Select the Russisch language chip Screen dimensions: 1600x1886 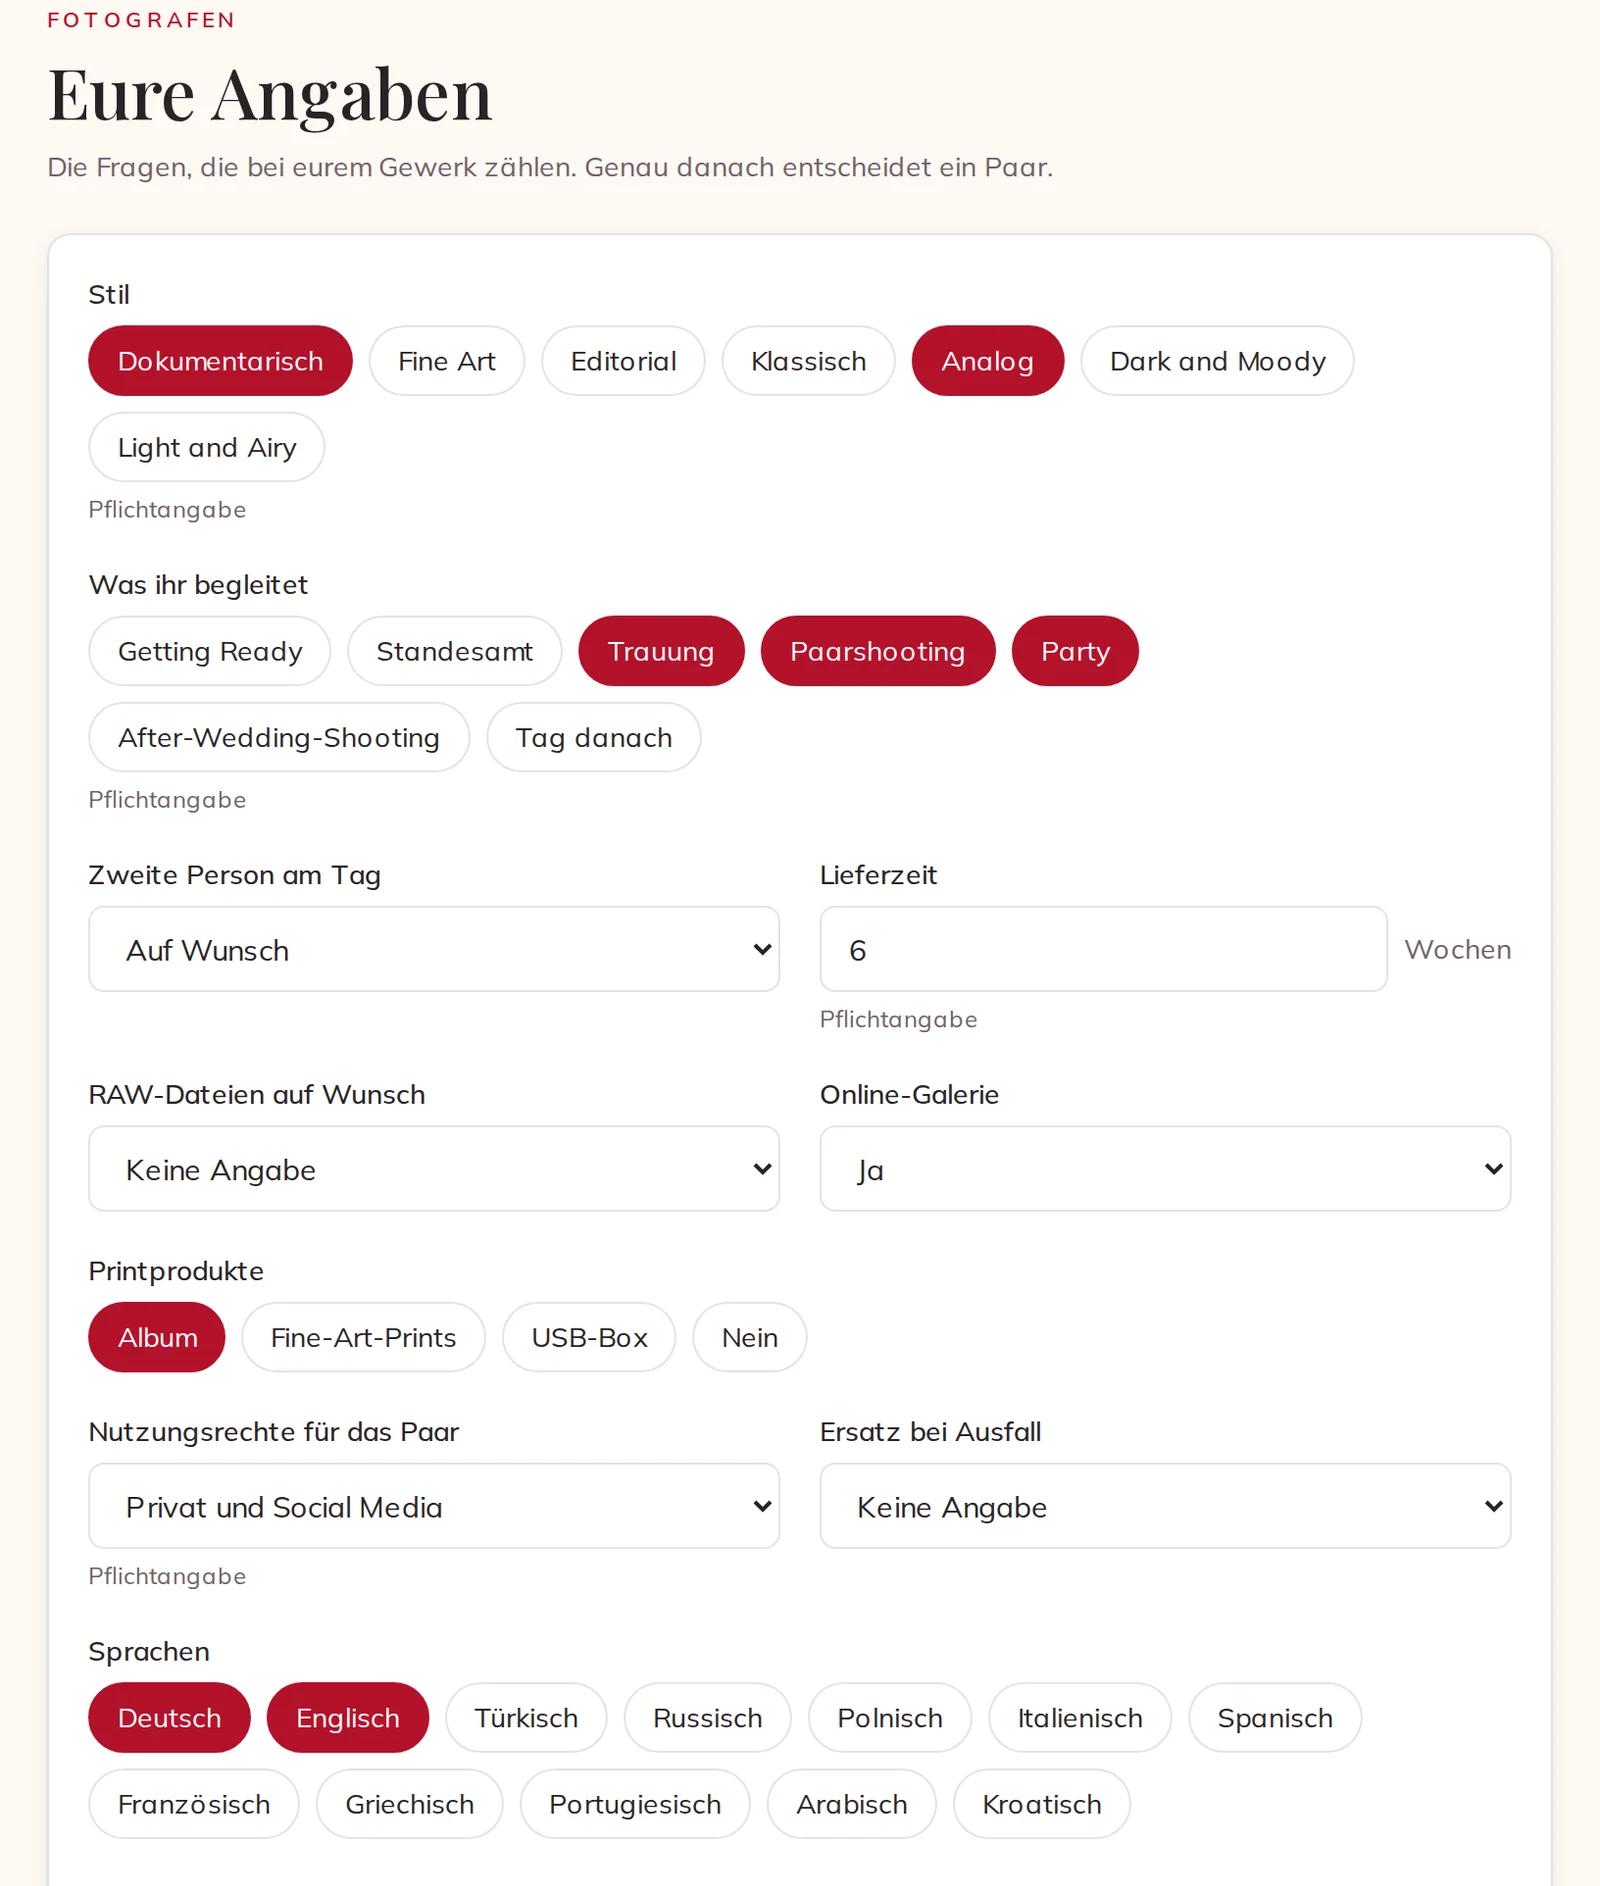(707, 1718)
